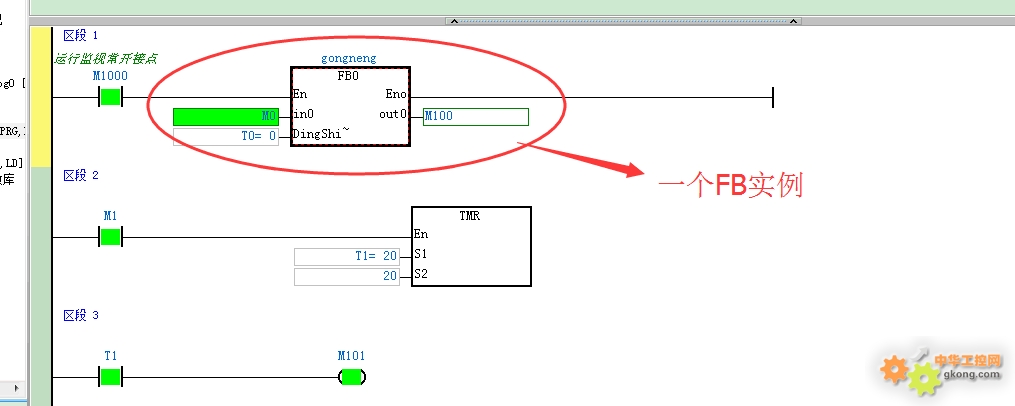1015x406 pixels.
Task: Click the TMR S2 field showing 20
Action: pyautogui.click(x=346, y=276)
